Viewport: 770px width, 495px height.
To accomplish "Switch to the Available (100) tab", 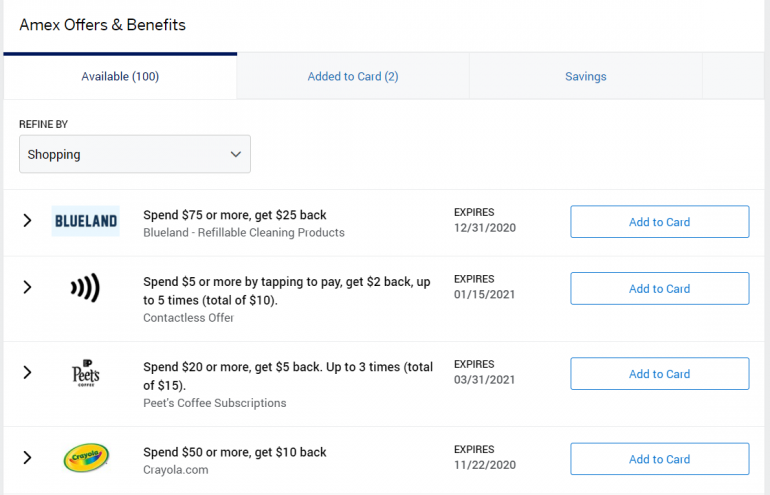I will [120, 76].
